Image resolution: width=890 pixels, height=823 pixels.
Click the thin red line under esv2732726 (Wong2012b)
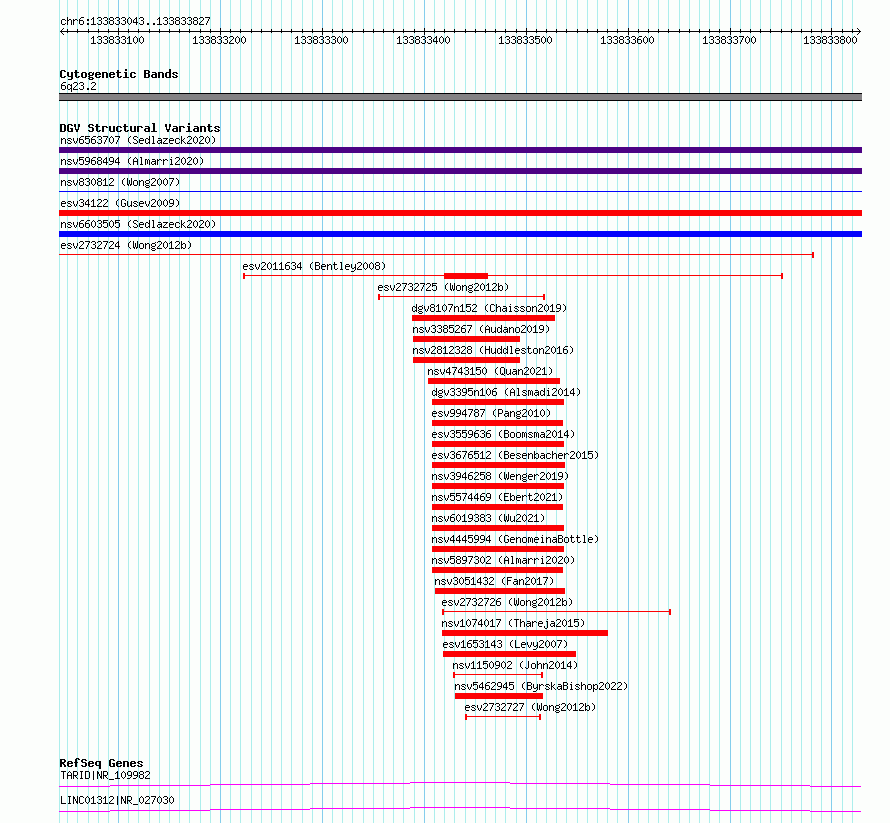(x=556, y=612)
